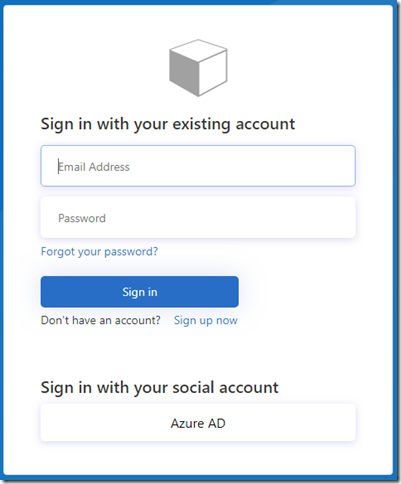The image size is (401, 484).
Task: Sign in using the Azure AD social provider
Action: pyautogui.click(x=198, y=423)
